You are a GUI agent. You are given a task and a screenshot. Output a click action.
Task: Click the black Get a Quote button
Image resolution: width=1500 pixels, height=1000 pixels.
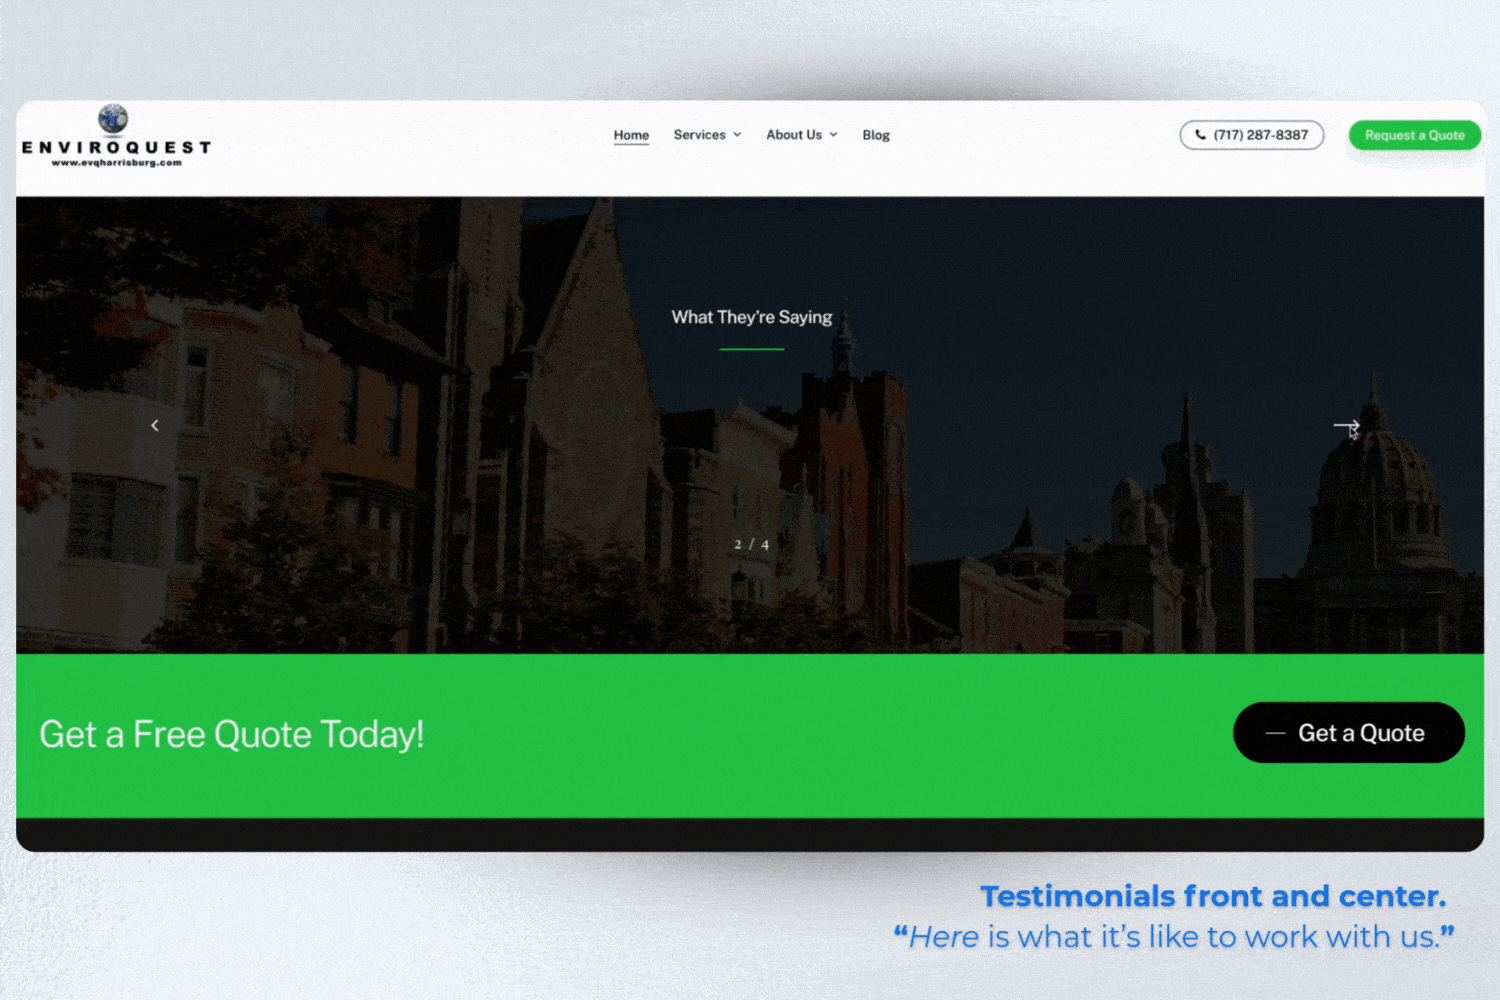coord(1349,733)
